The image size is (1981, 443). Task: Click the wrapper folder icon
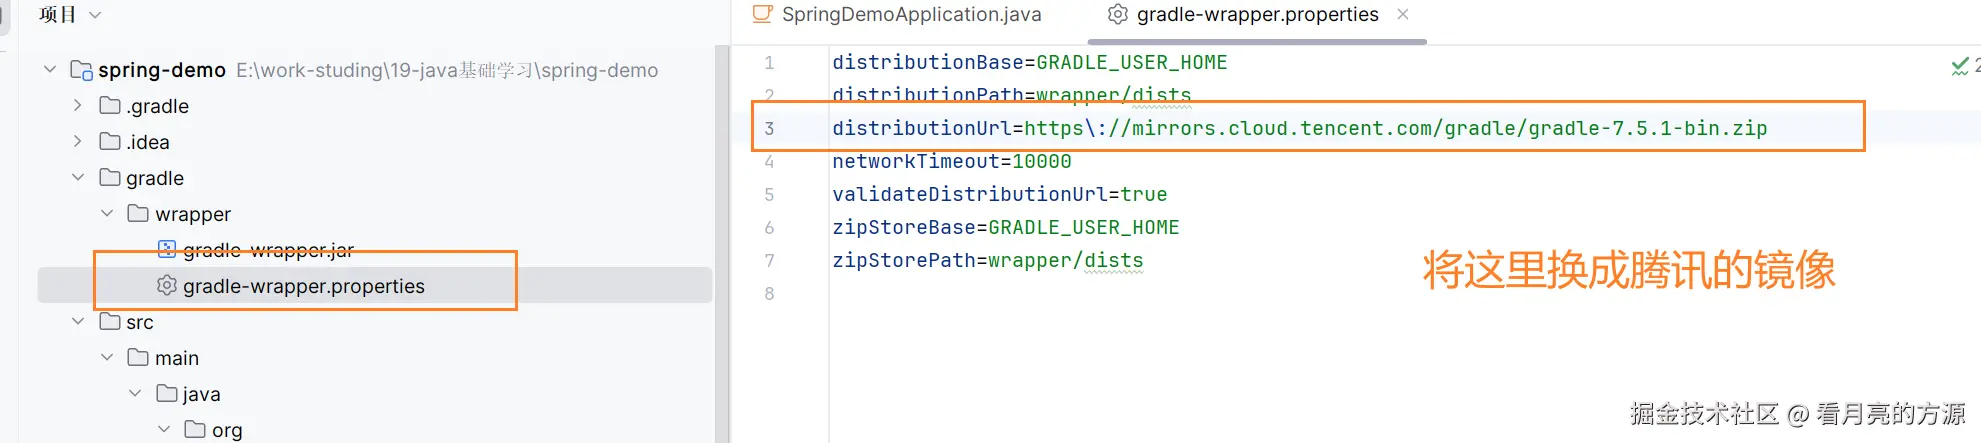click(139, 213)
